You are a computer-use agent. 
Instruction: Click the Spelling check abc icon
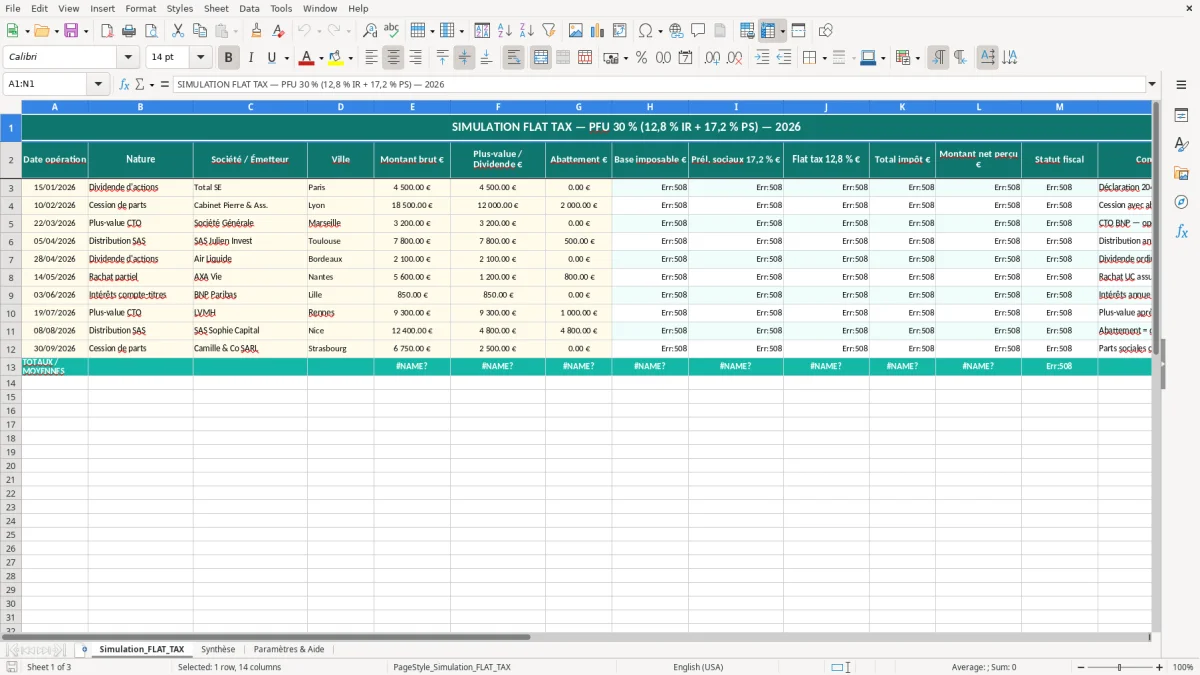click(391, 31)
